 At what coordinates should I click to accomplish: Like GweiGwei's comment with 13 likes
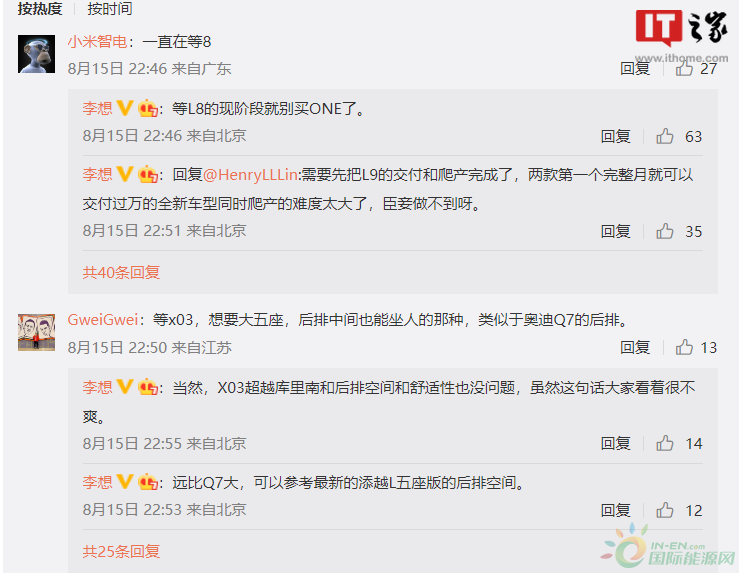coord(684,347)
